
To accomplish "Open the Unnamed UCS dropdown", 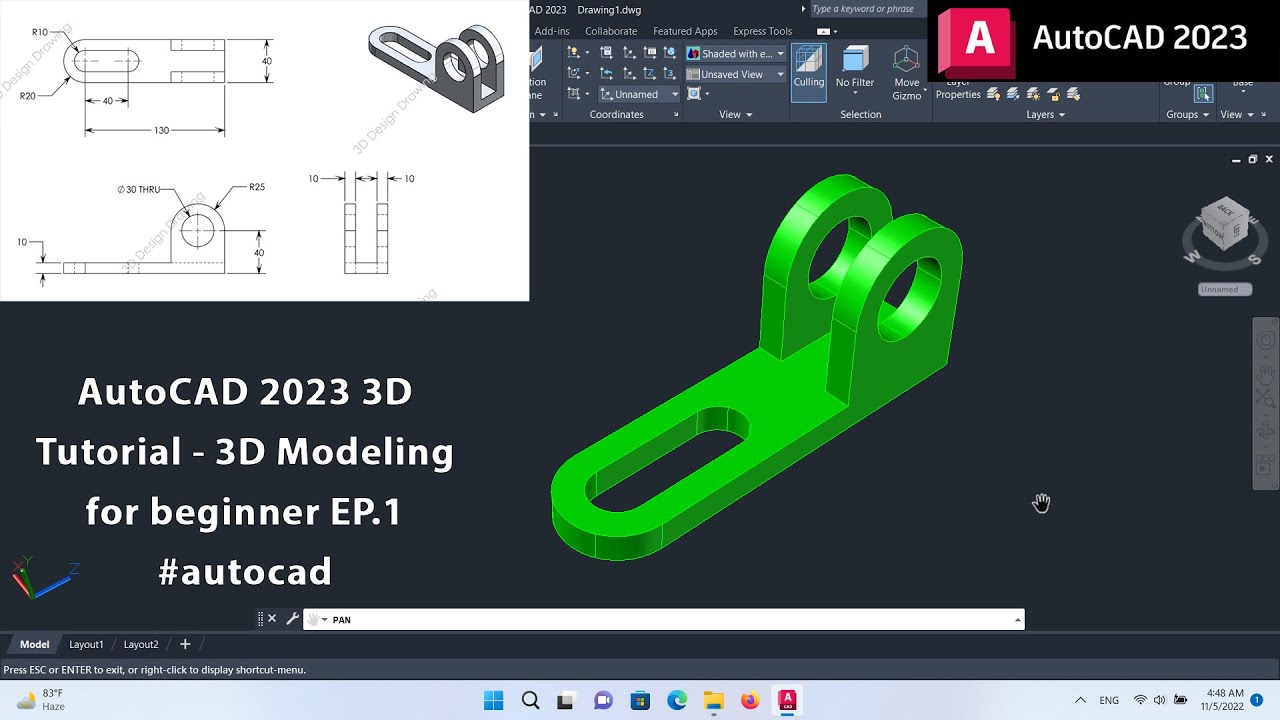I will coord(639,94).
